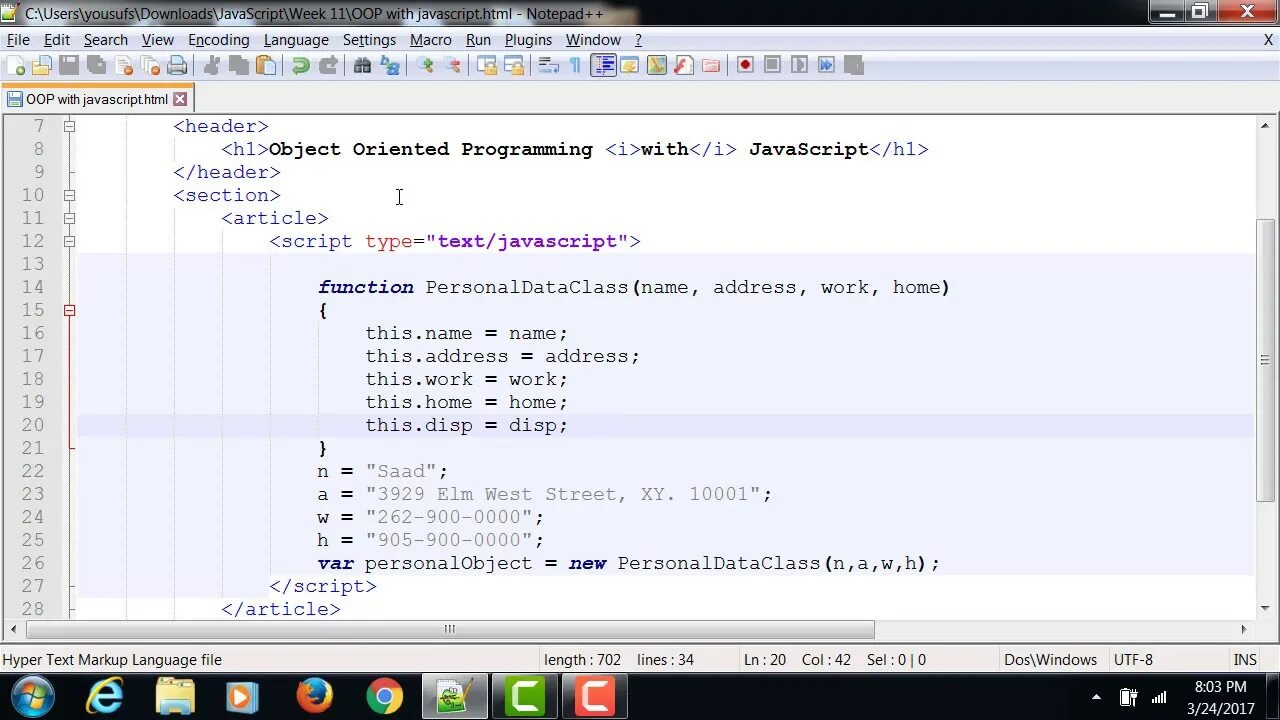Open Google Chrome from the taskbar
Viewport: 1280px width, 720px height.
pyautogui.click(x=384, y=696)
